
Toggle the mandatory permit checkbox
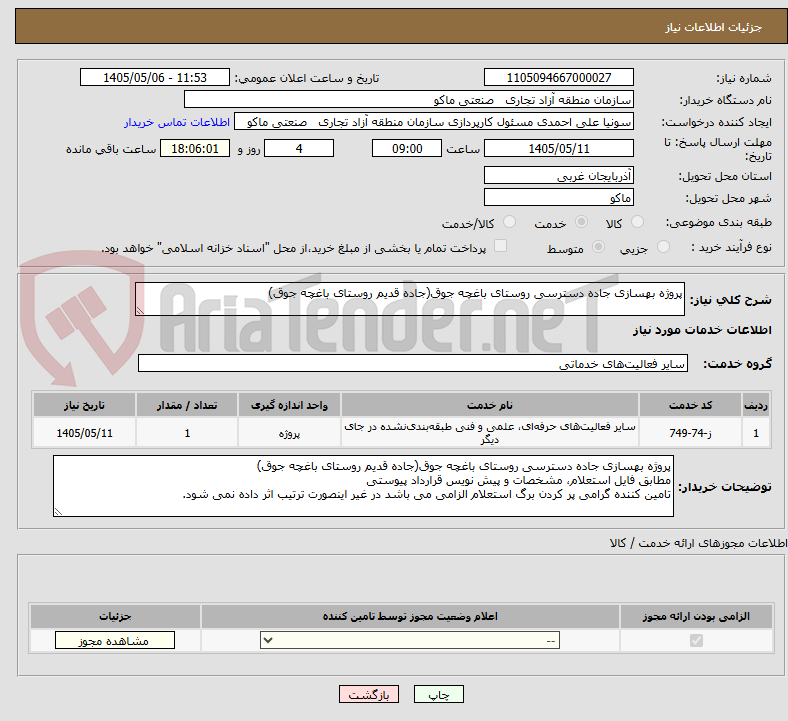(696, 641)
